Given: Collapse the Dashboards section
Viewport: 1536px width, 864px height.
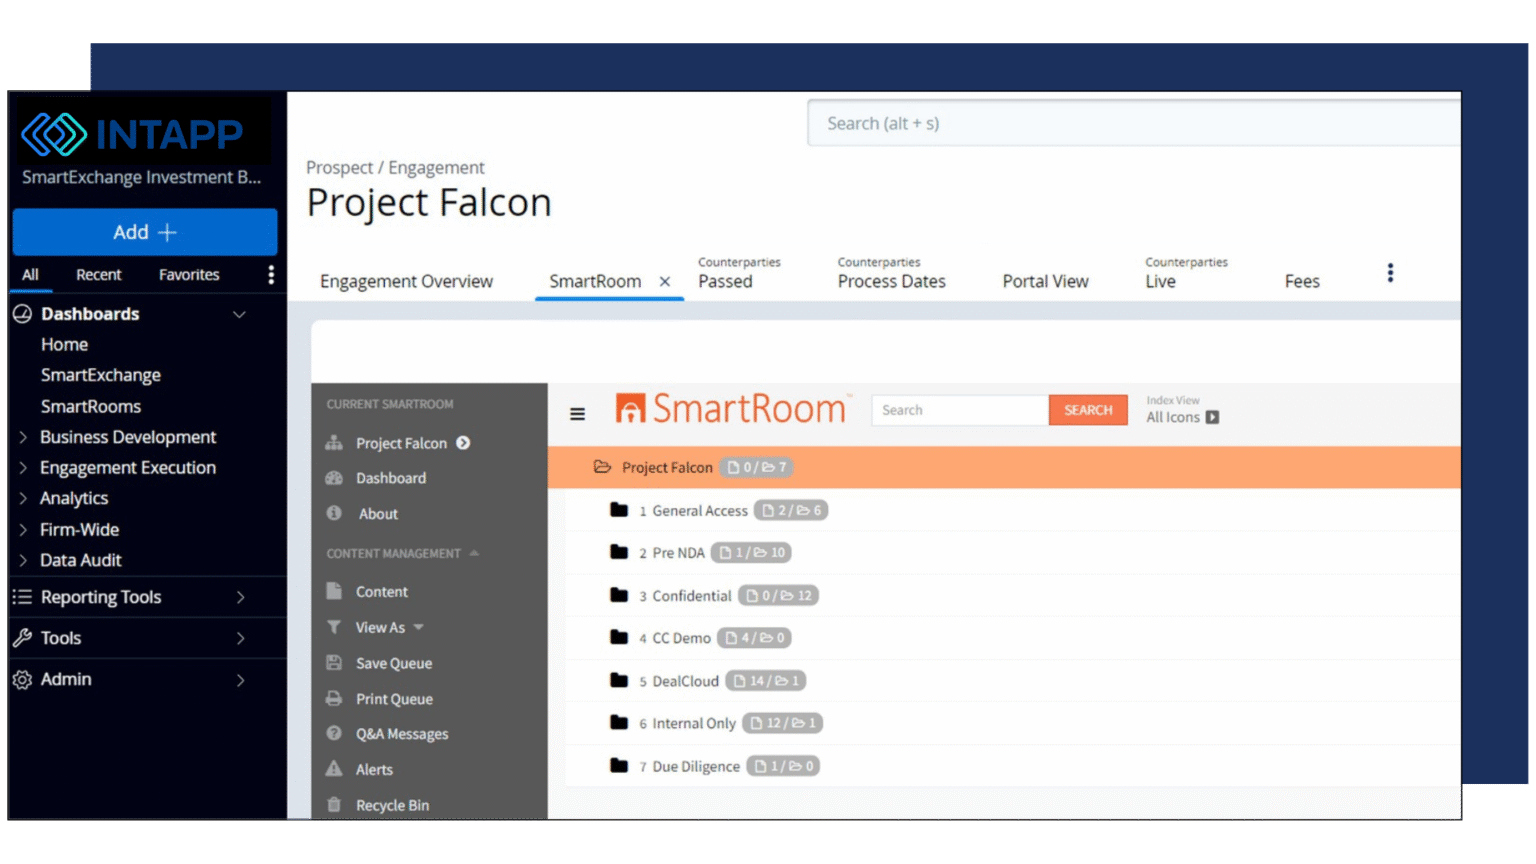Looking at the screenshot, I should click(x=239, y=314).
